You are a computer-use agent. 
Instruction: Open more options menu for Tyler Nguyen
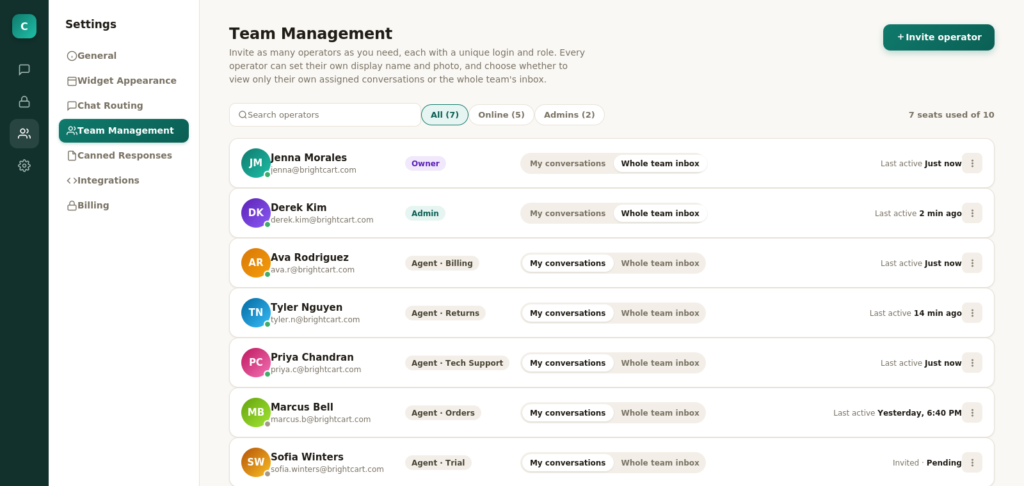(972, 313)
